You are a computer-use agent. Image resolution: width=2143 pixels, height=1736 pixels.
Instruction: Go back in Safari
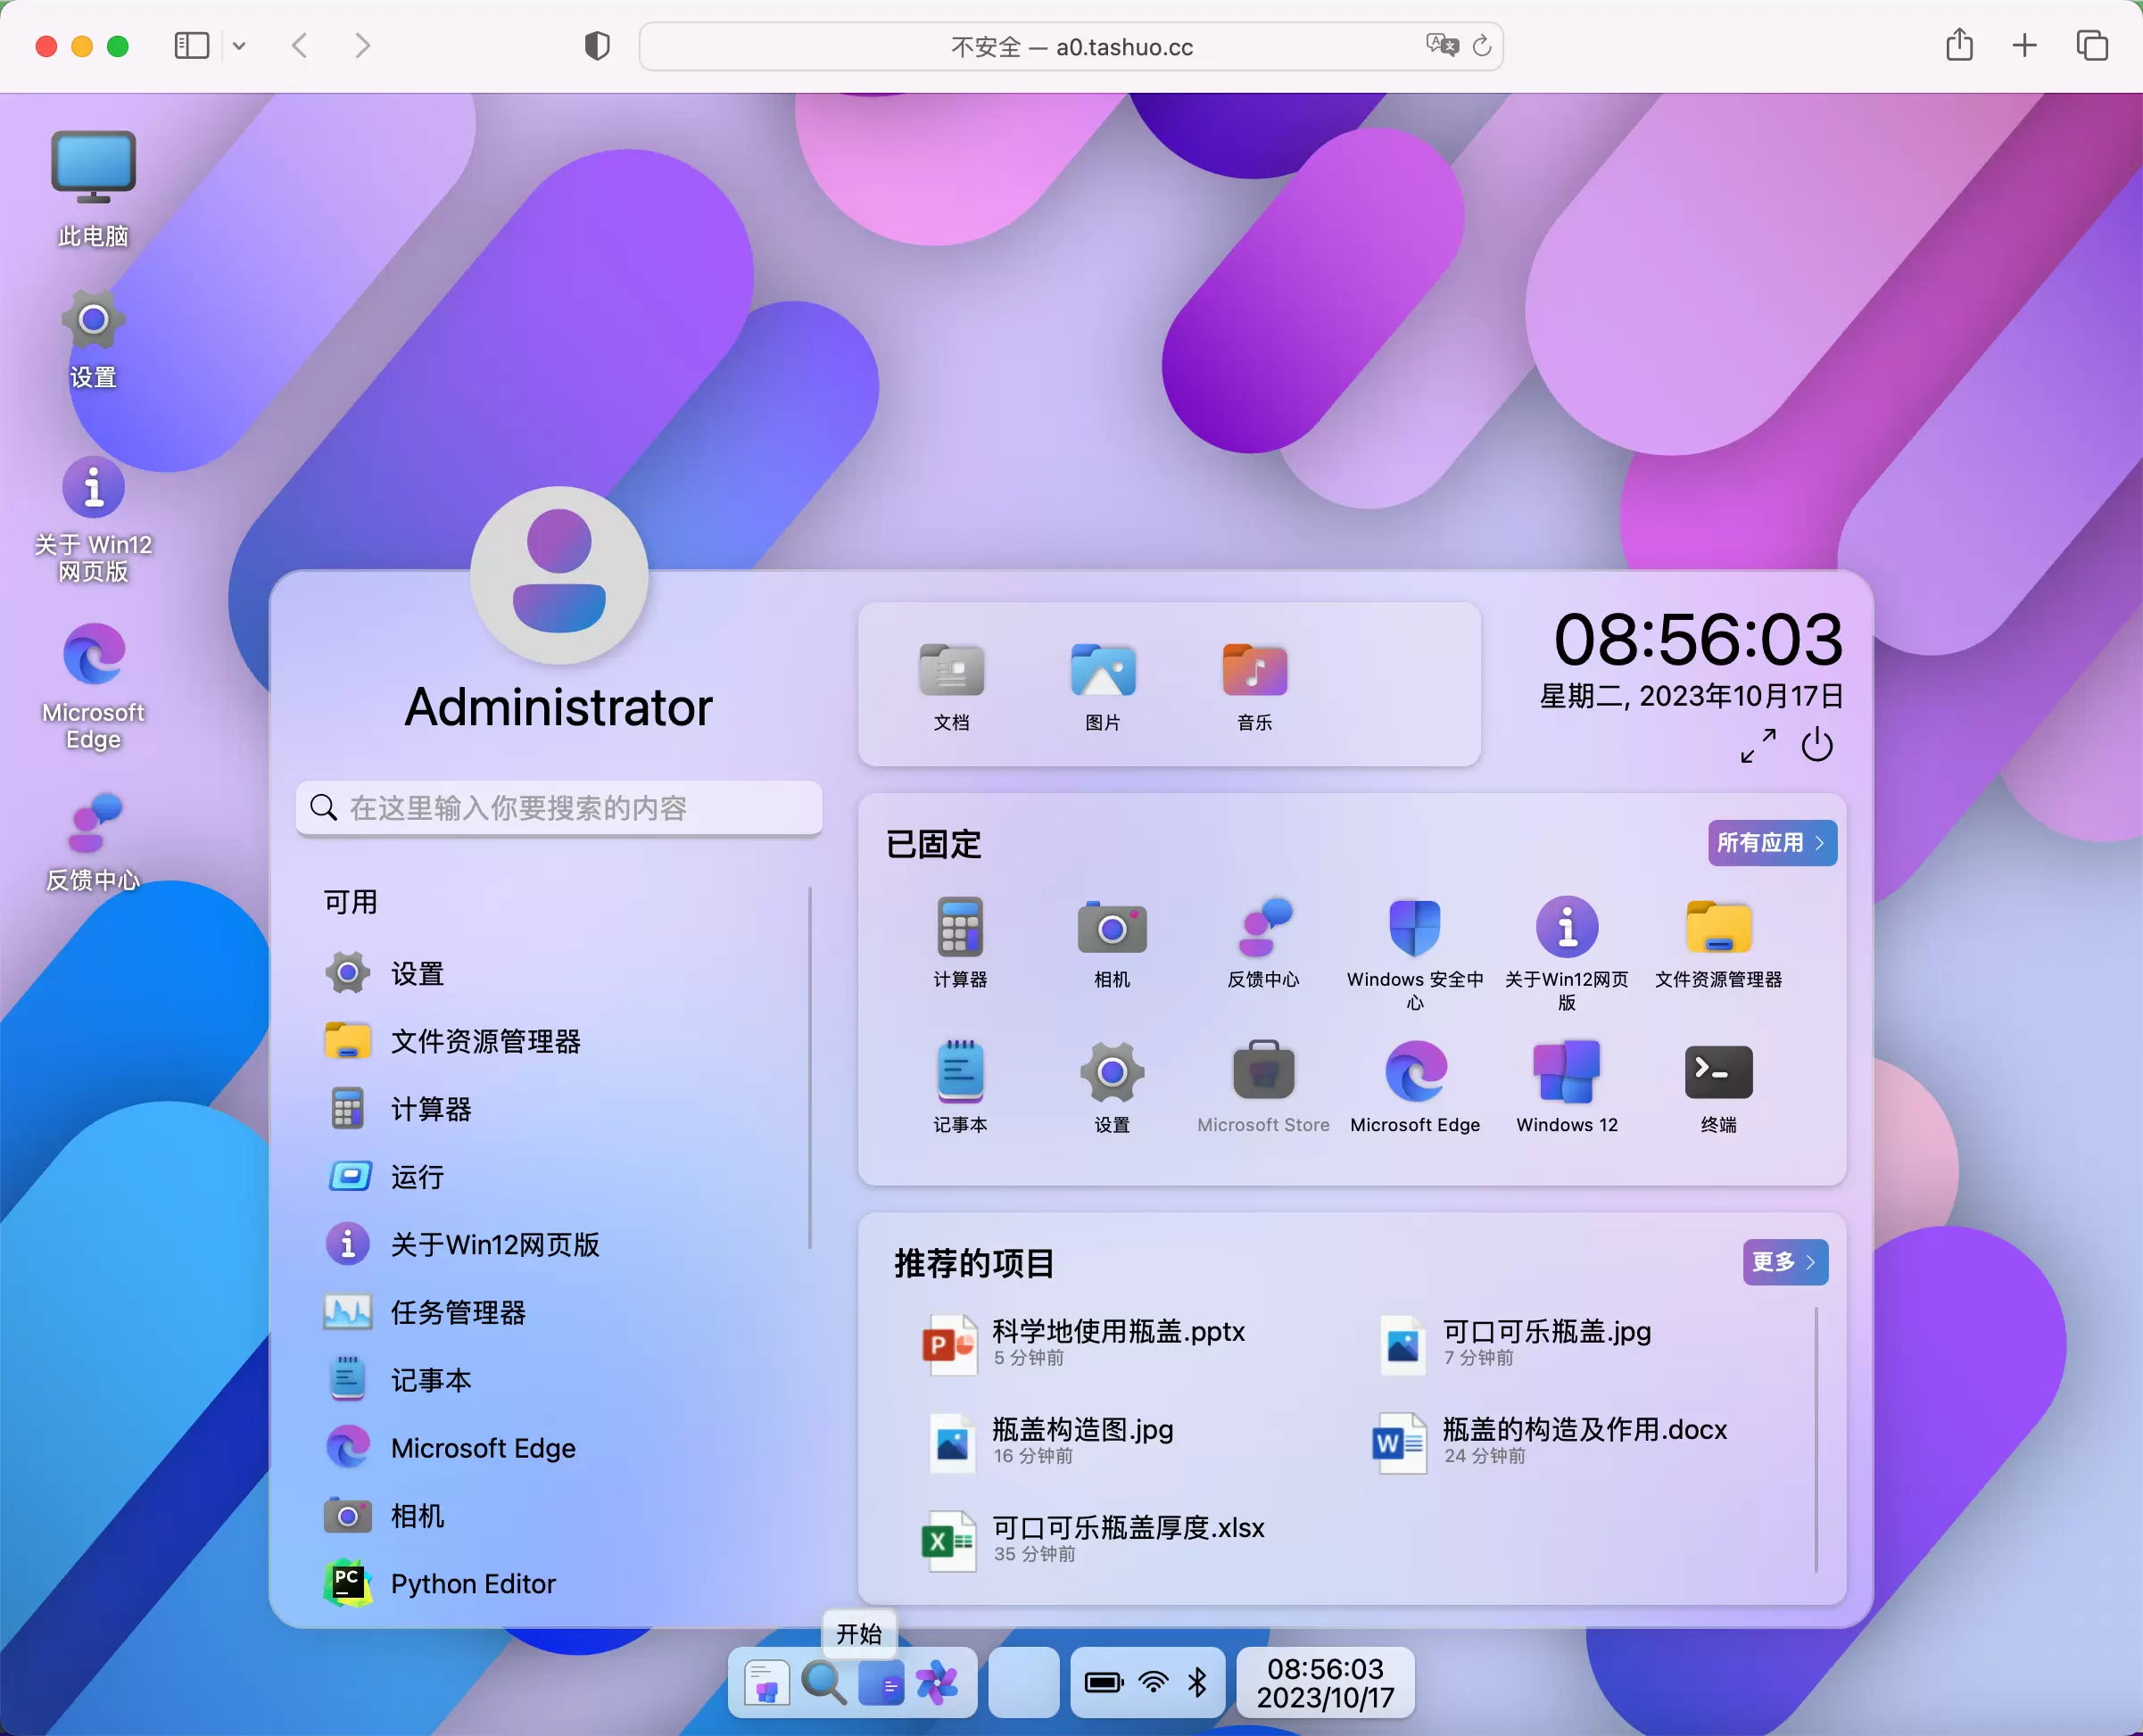point(299,46)
